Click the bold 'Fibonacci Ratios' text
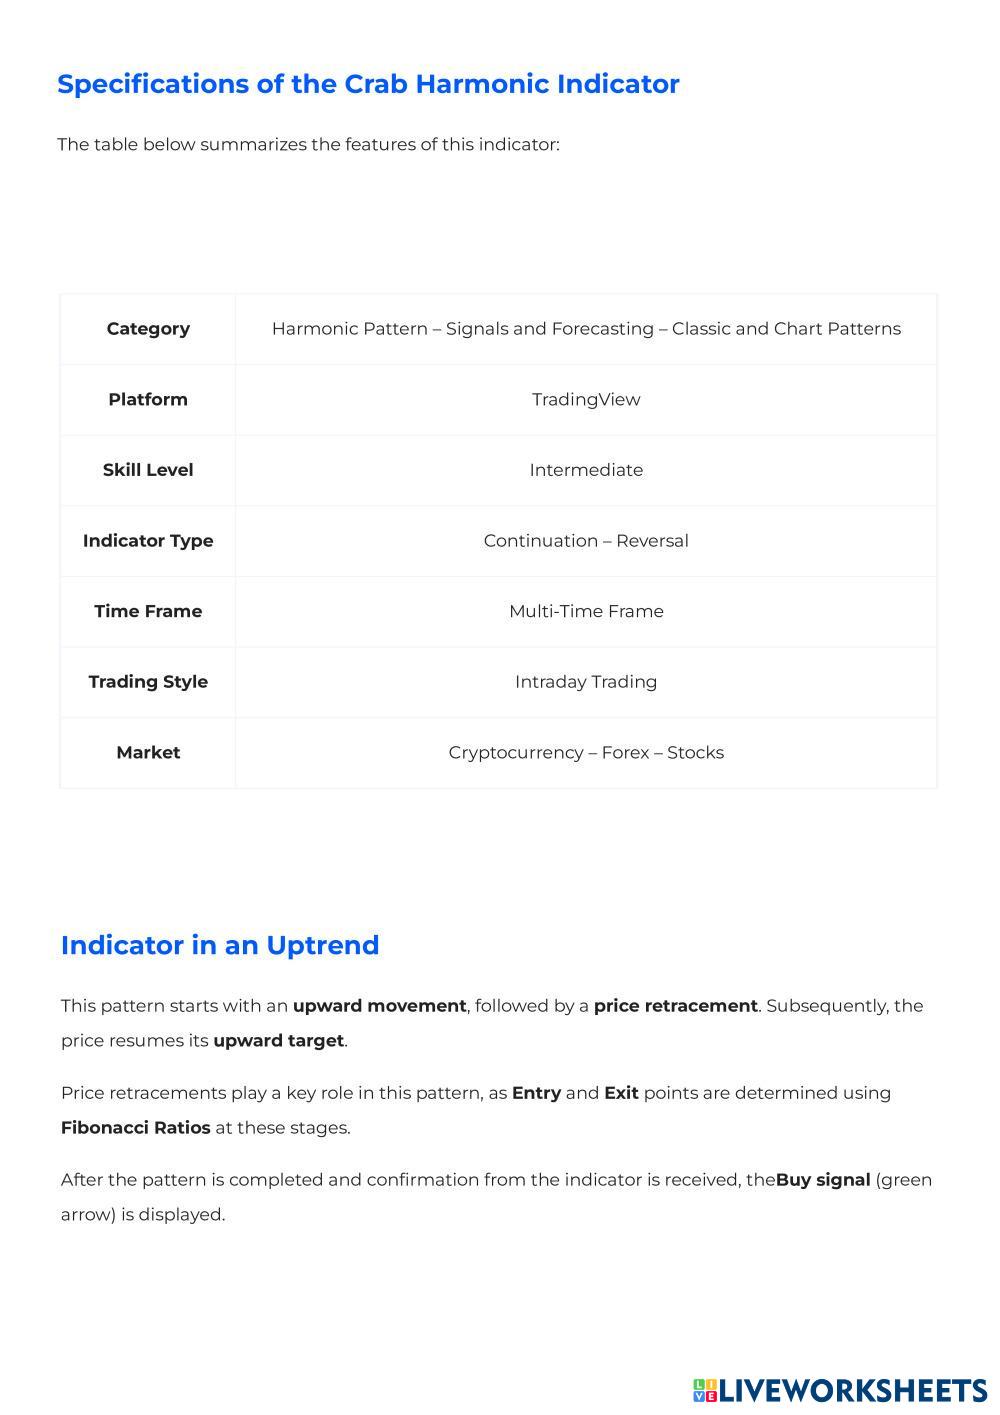The height and width of the screenshot is (1415, 1000). pyautogui.click(x=136, y=1128)
